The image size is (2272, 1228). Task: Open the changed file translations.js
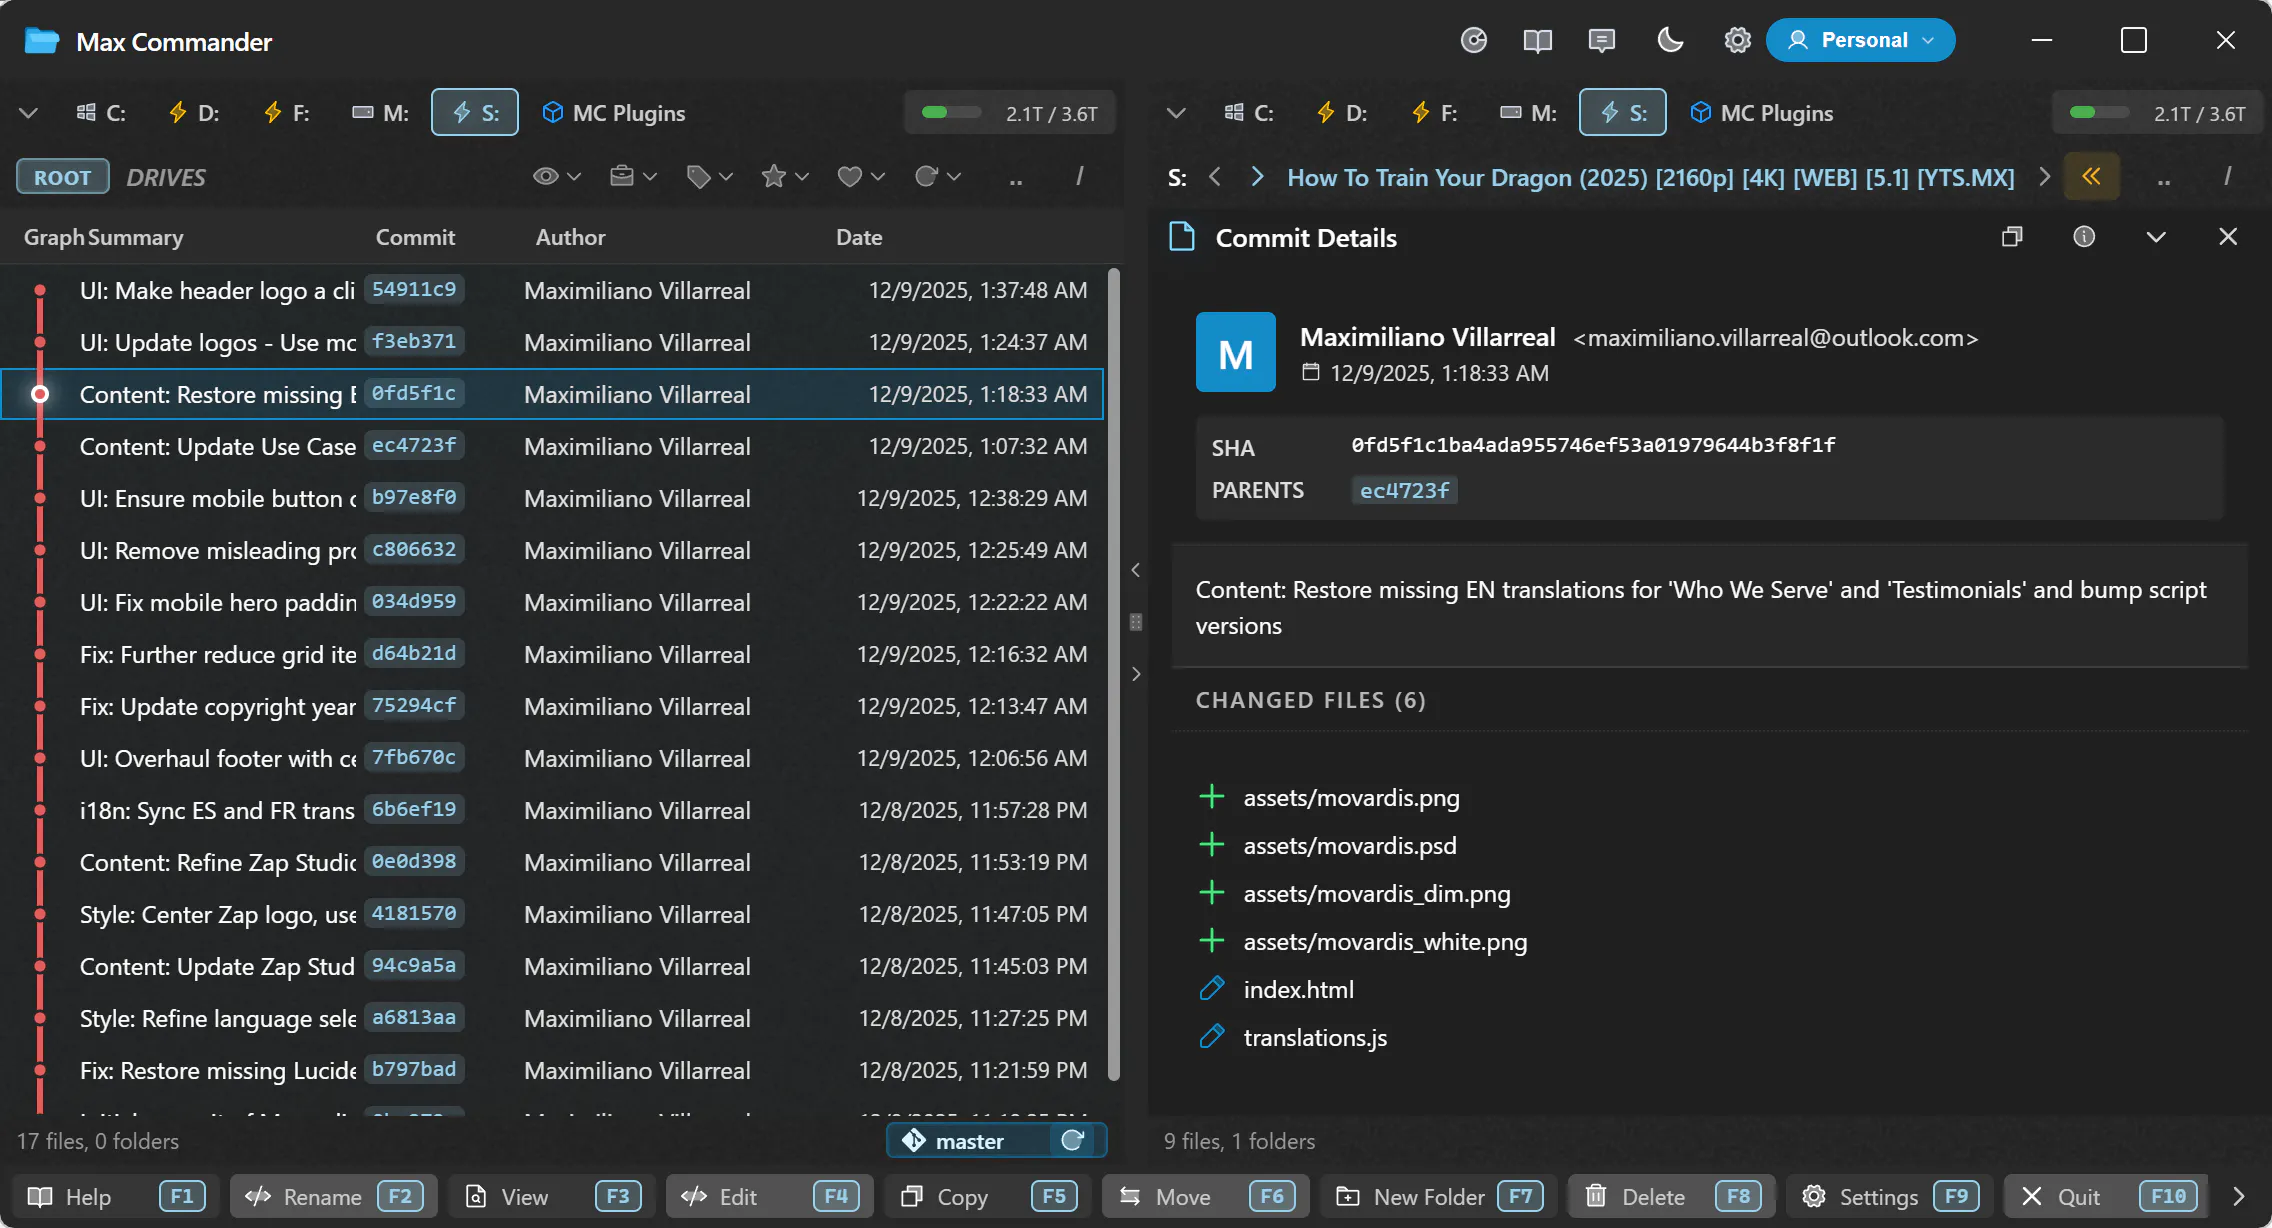point(1315,1037)
